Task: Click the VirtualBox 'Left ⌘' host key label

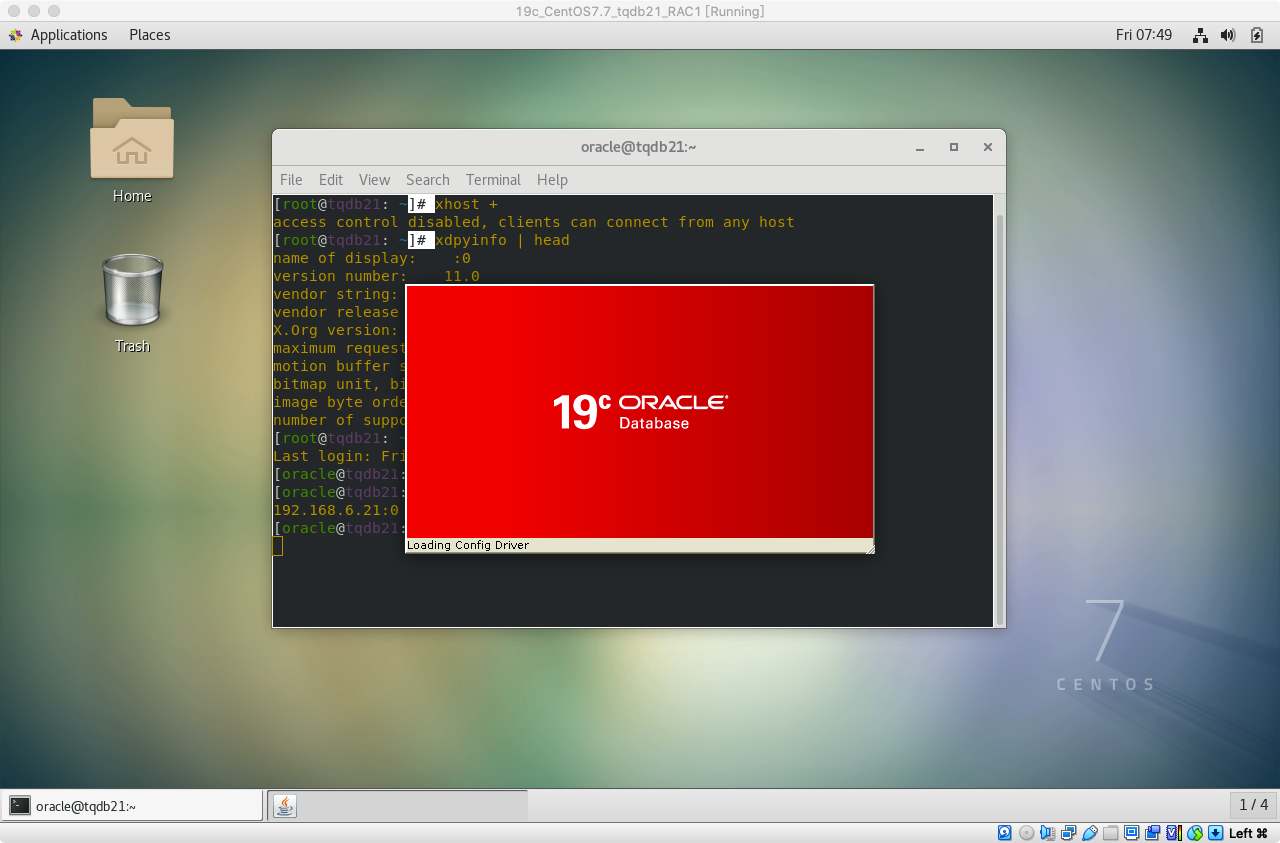Action: pyautogui.click(x=1248, y=833)
